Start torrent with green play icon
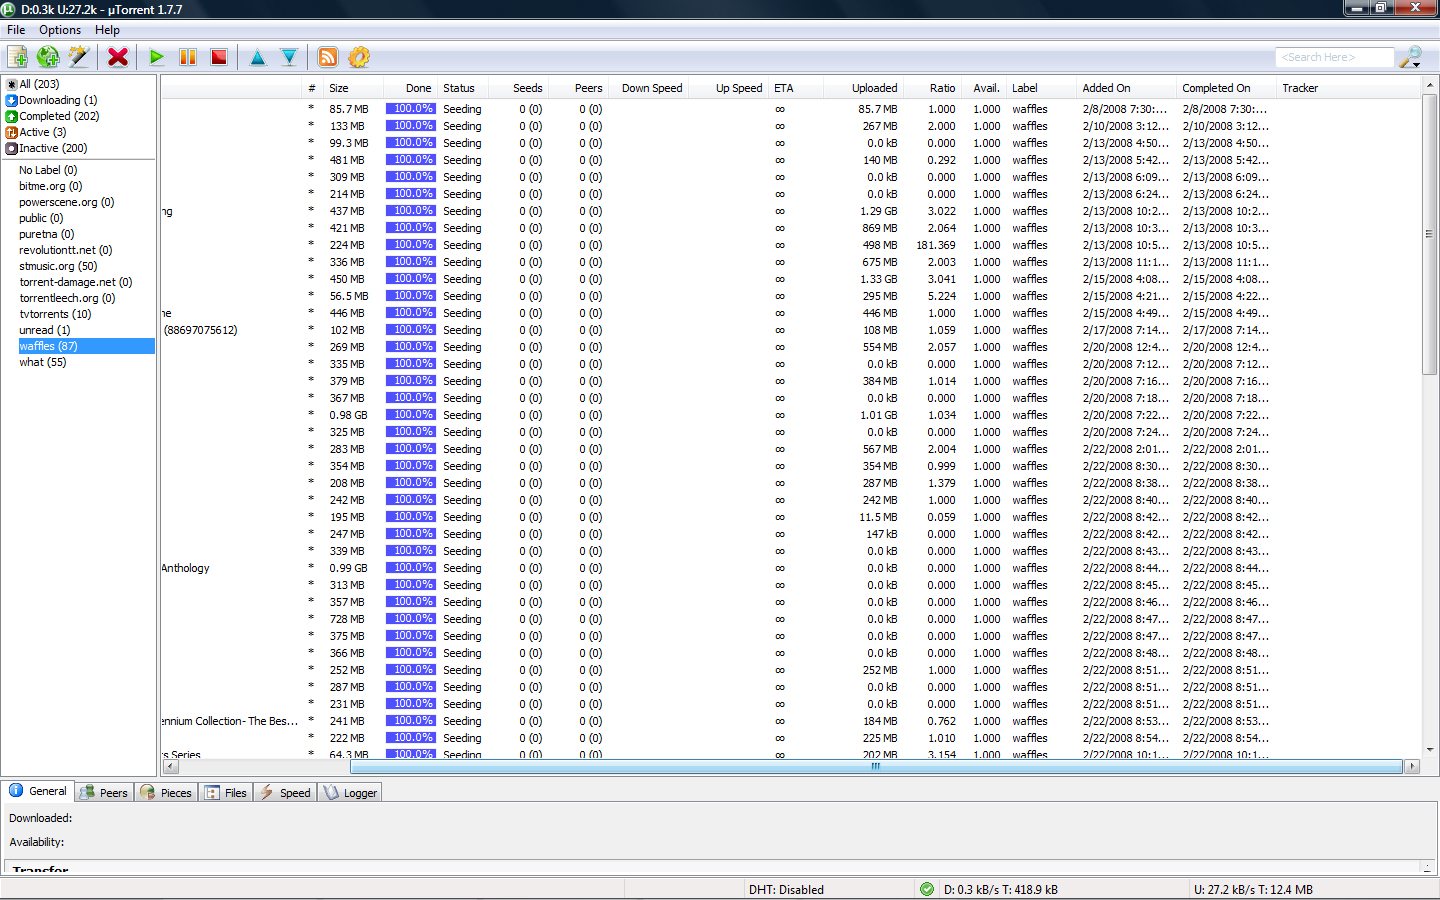 [157, 57]
